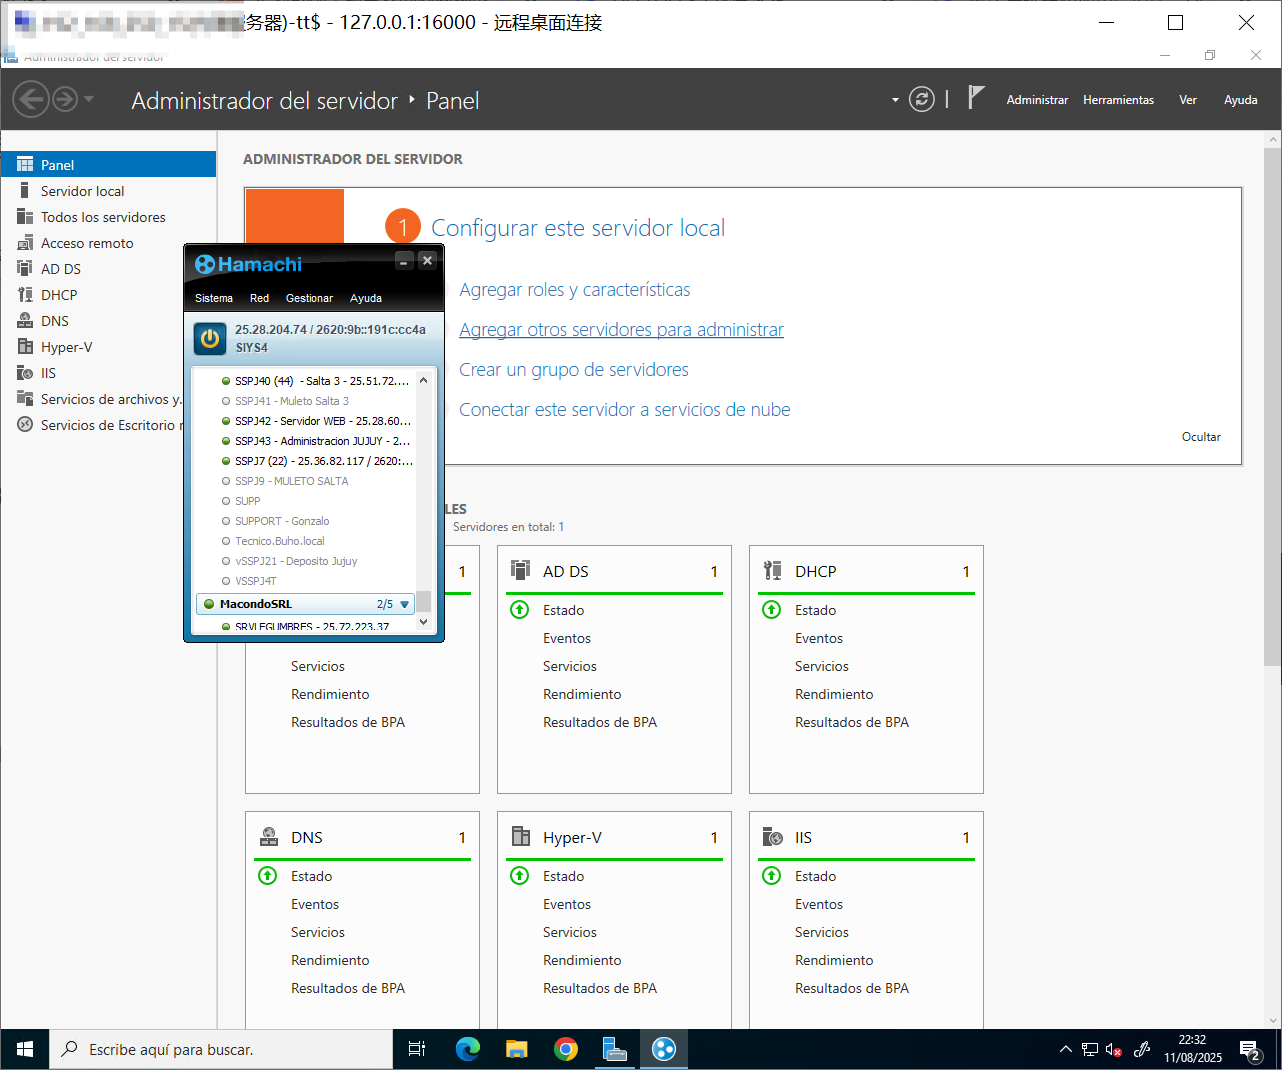Select peer SSPJ40 (44) - Salta 3

(315, 381)
